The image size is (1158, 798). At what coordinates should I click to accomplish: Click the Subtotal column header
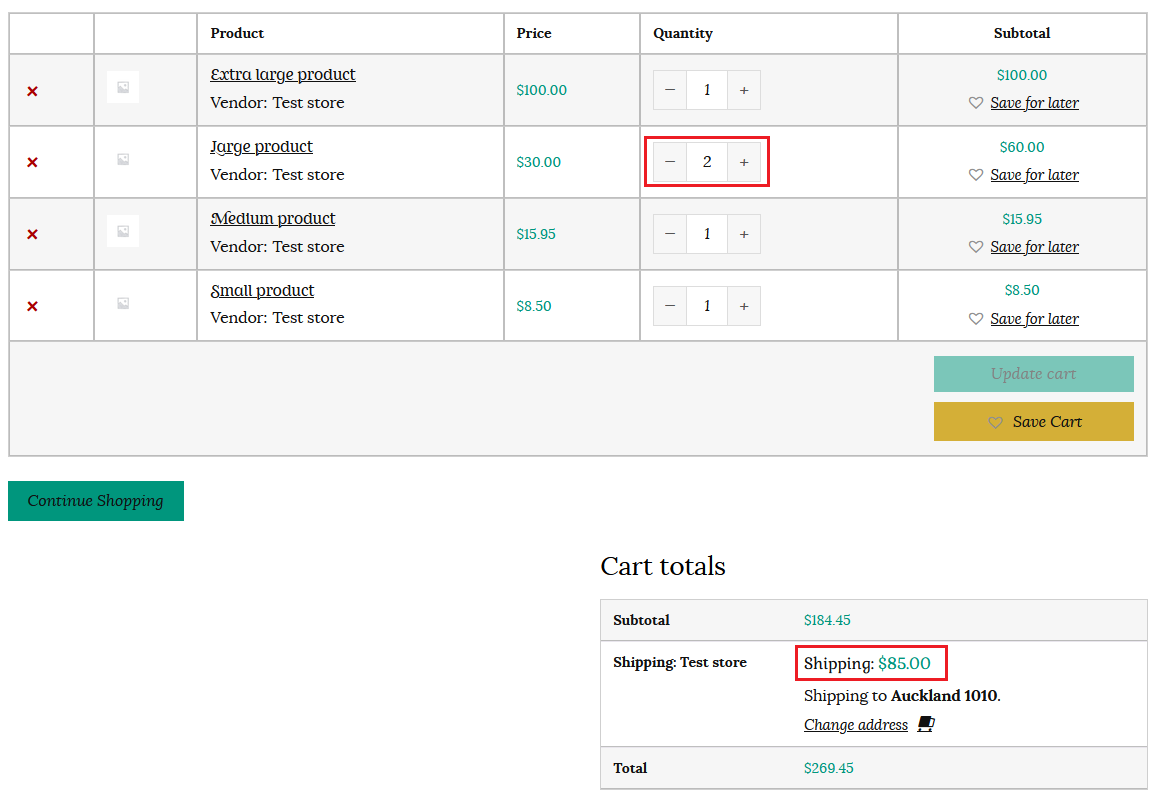[1021, 33]
